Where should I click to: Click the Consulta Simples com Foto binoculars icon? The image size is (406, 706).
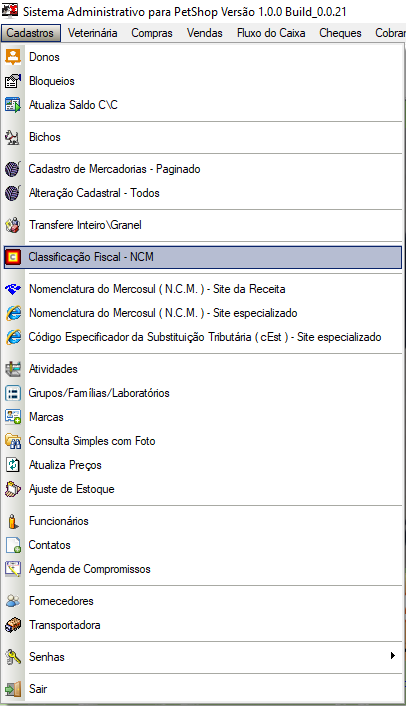[13, 441]
